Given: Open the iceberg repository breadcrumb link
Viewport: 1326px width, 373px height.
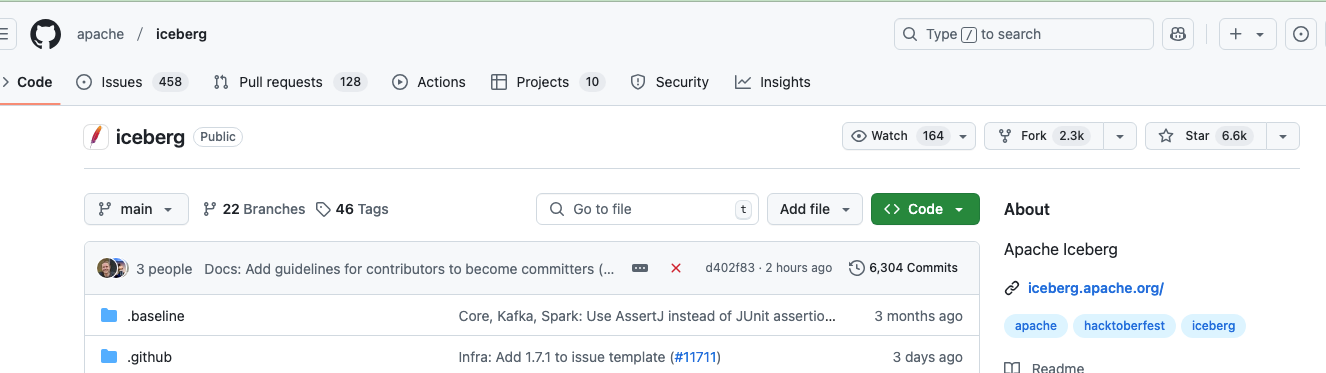Looking at the screenshot, I should click(x=181, y=34).
